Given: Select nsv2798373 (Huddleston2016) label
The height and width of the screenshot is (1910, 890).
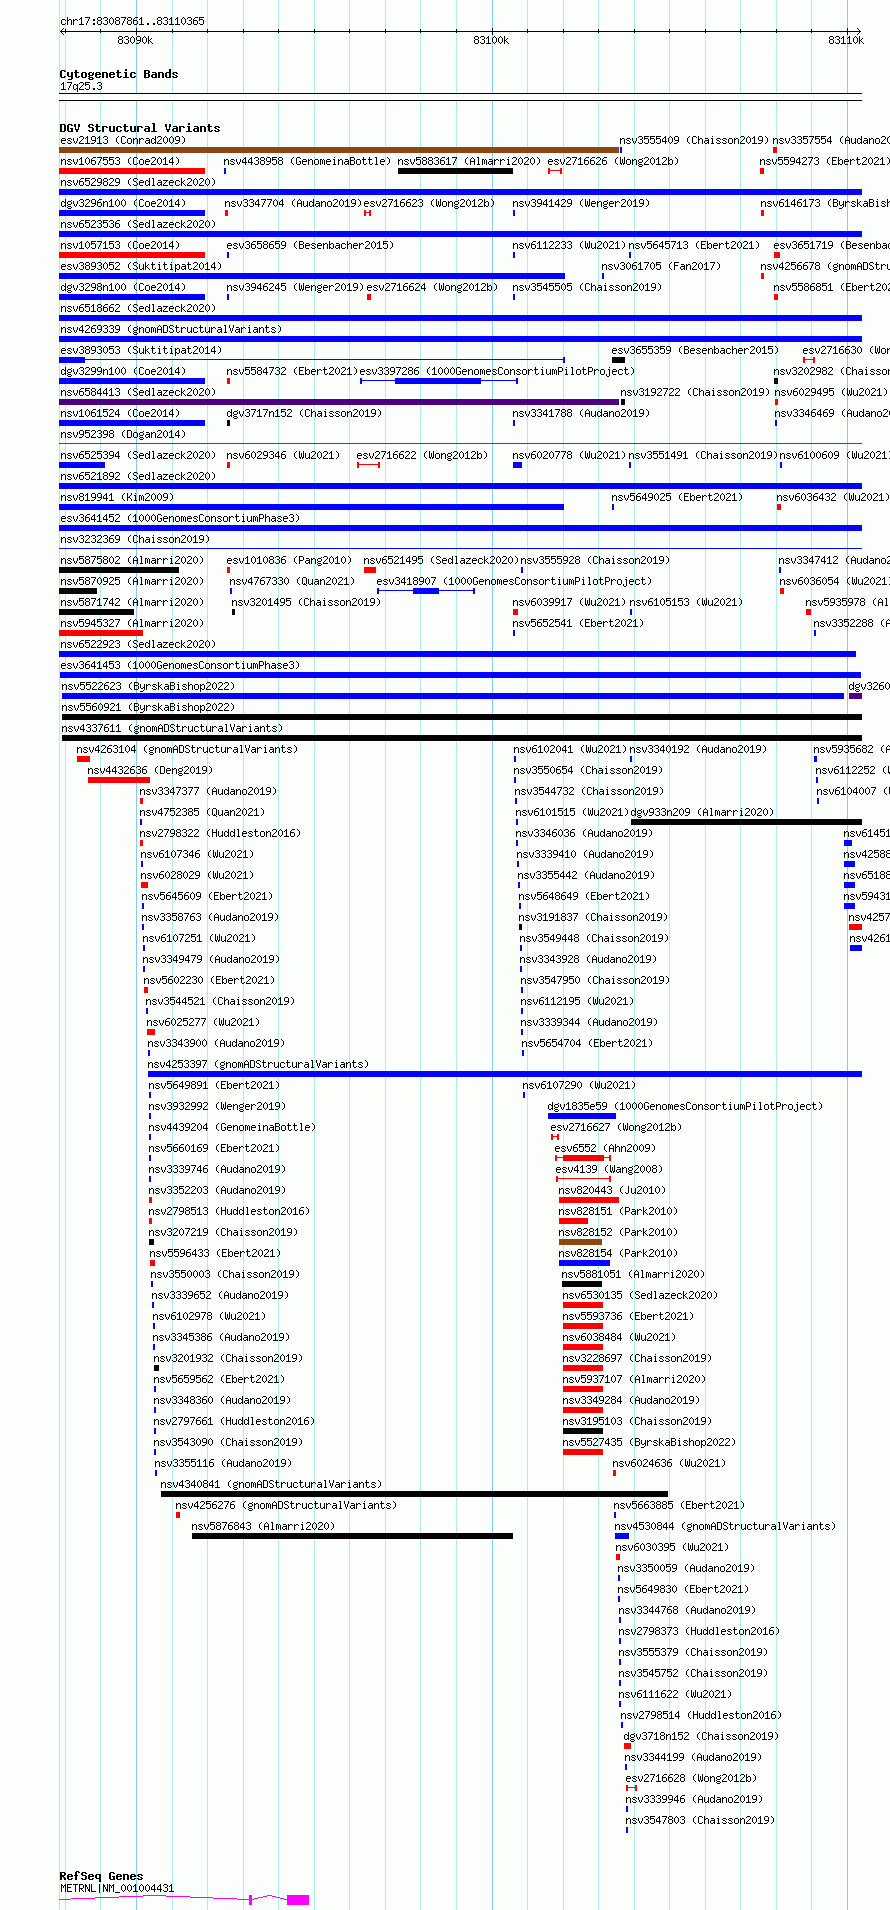Looking at the screenshot, I should coord(699,1632).
